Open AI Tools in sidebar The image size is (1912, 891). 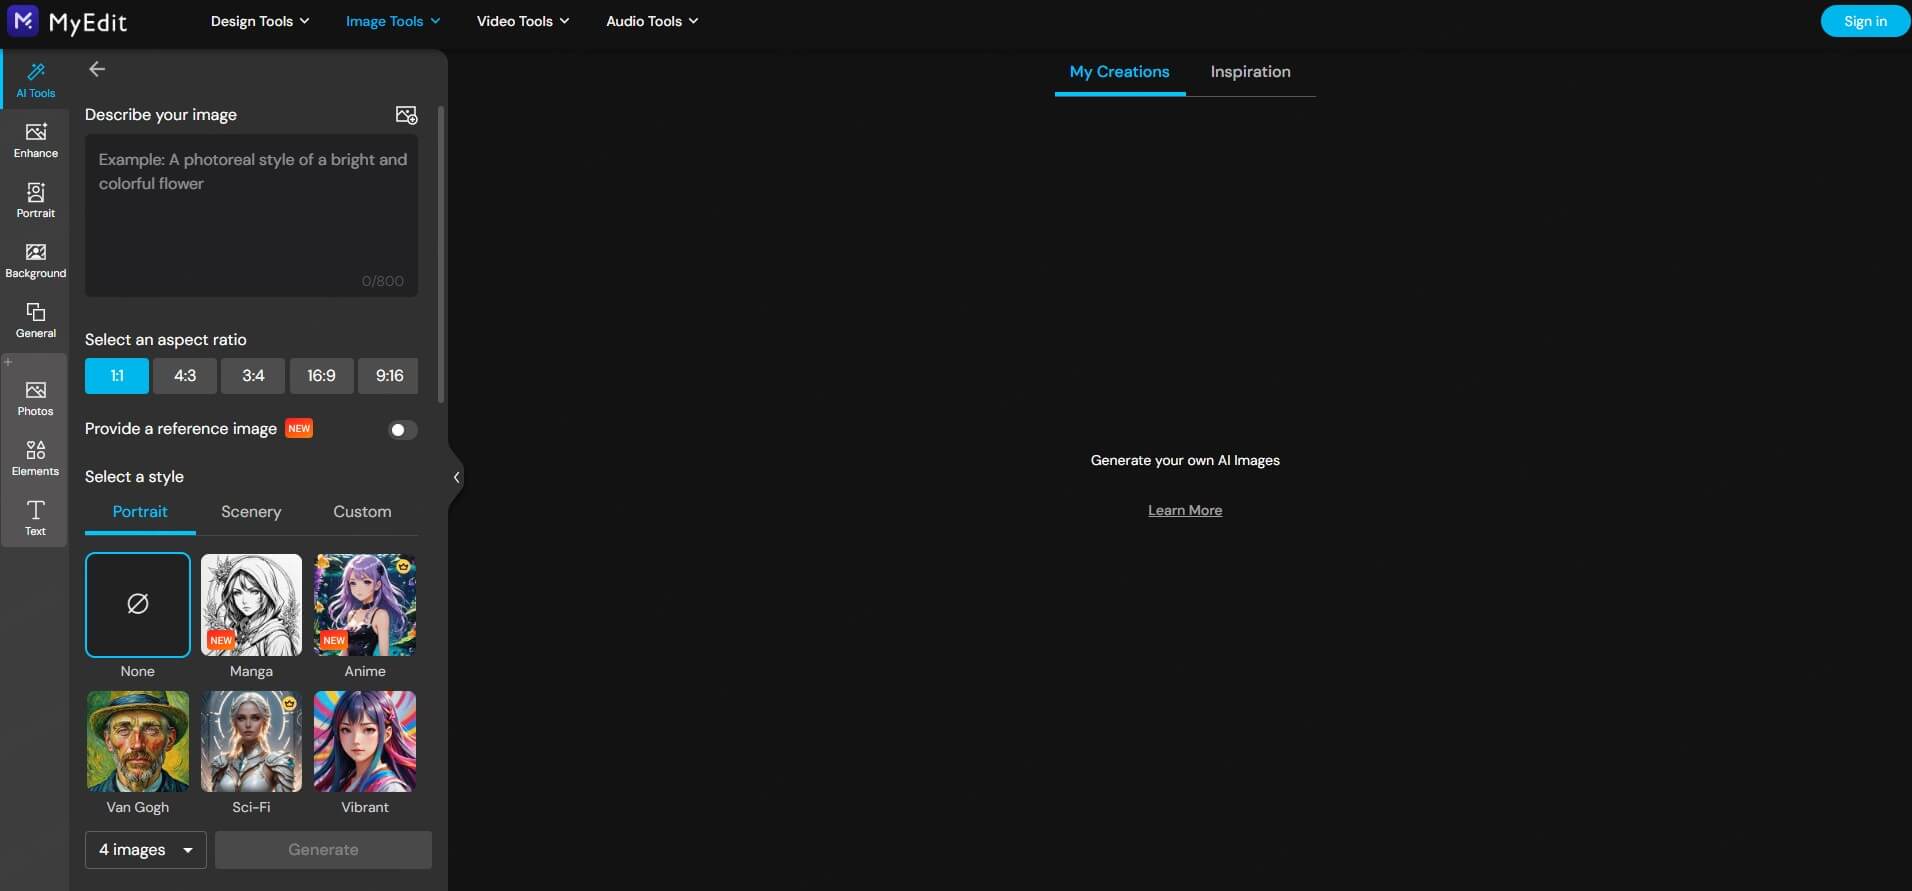pyautogui.click(x=36, y=80)
